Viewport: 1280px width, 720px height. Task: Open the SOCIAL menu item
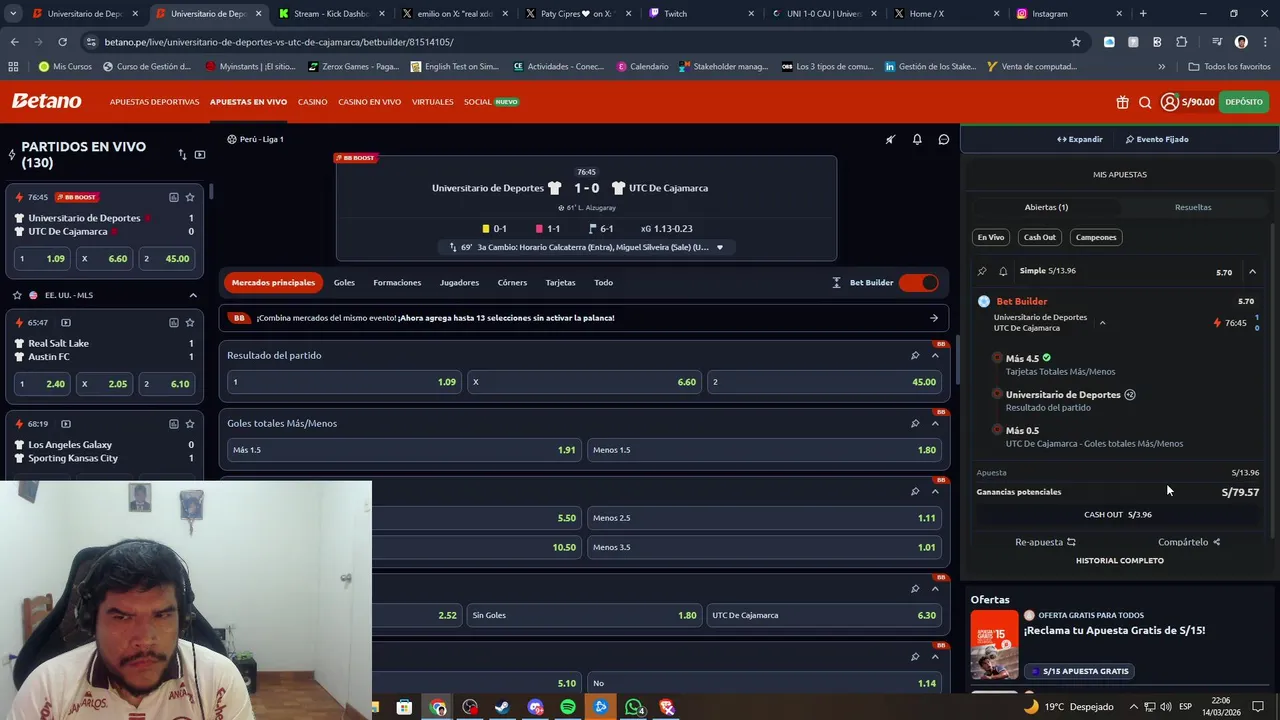pyautogui.click(x=491, y=102)
